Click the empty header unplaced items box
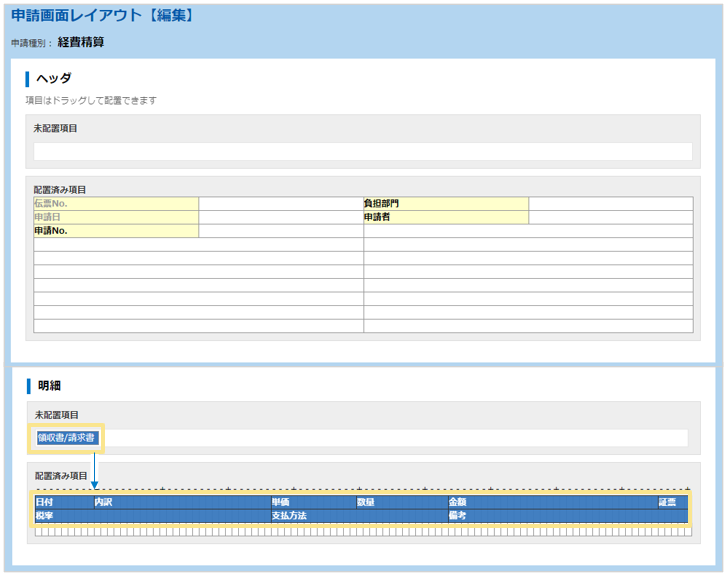724x575 pixels. [x=362, y=152]
